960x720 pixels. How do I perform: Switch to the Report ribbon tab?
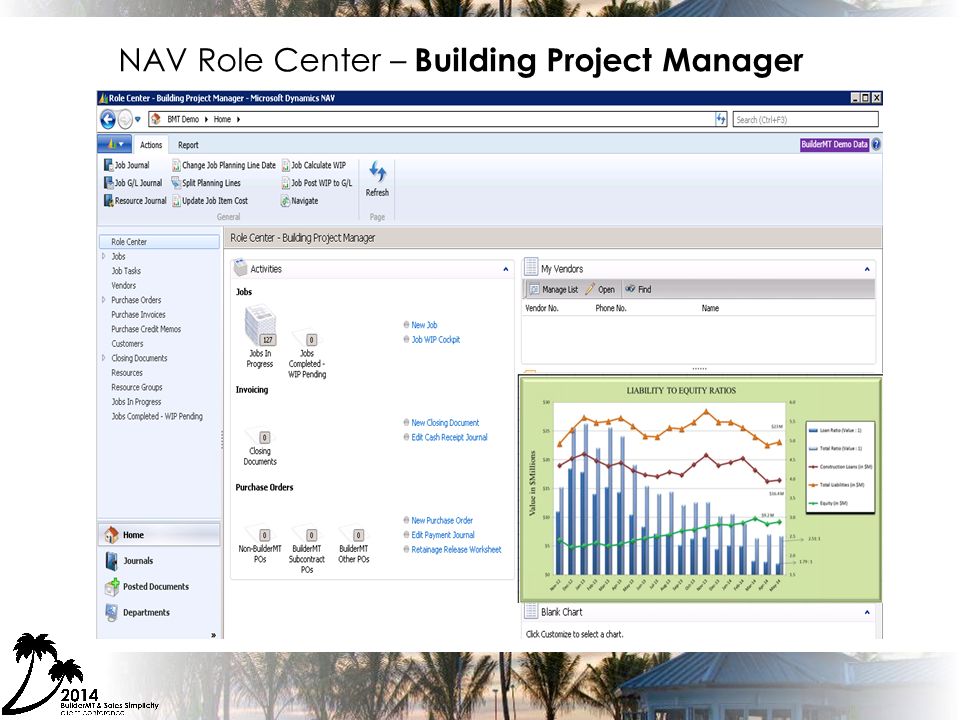coord(188,145)
